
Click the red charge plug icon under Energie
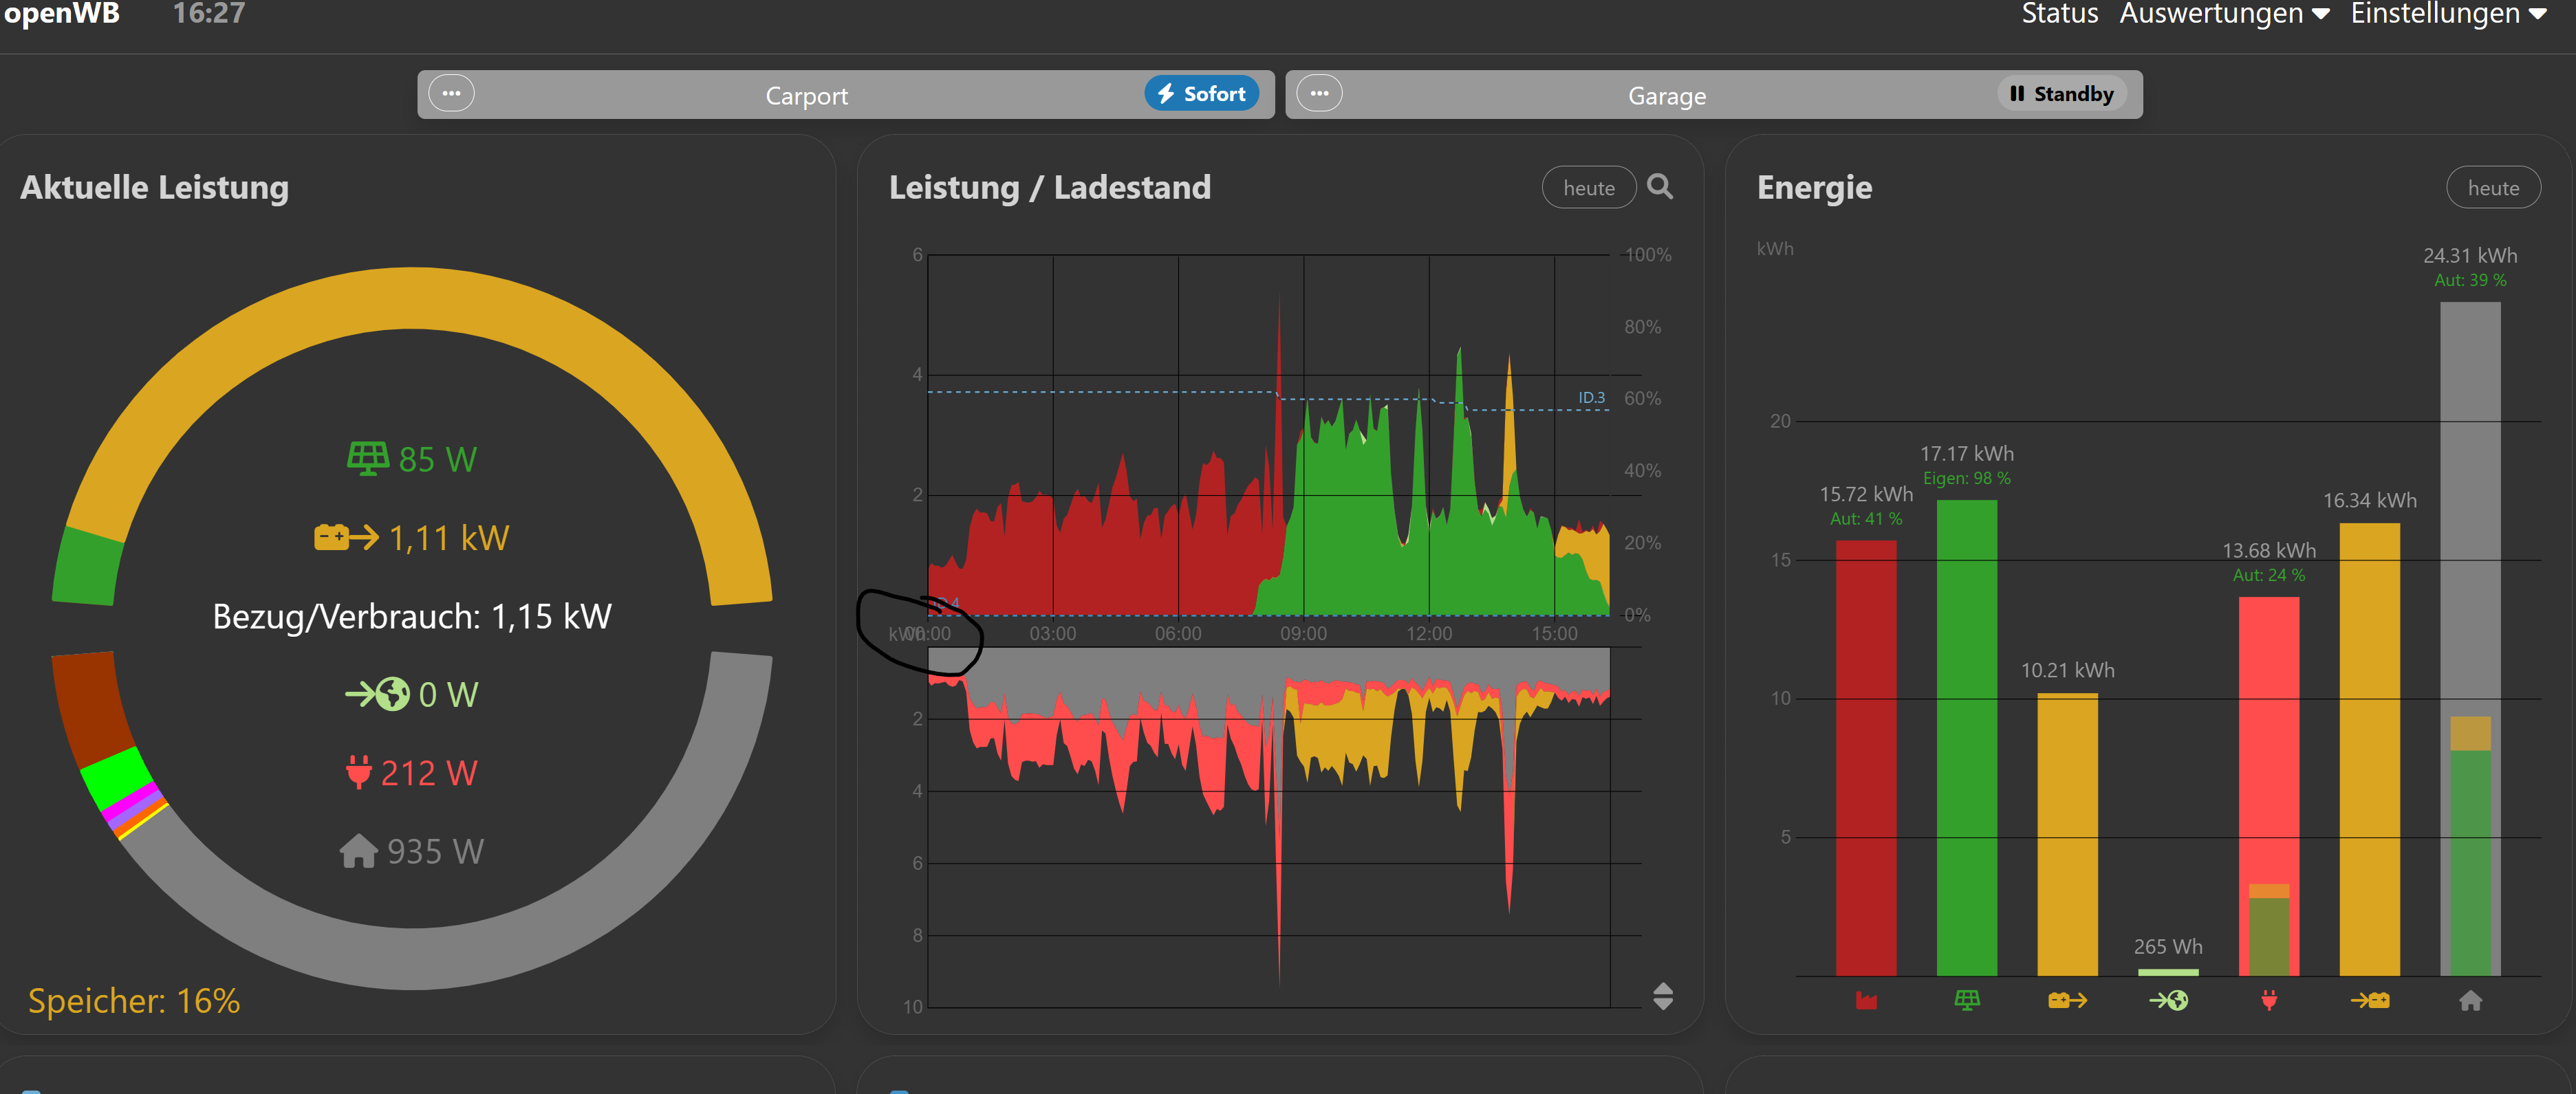2269,1000
